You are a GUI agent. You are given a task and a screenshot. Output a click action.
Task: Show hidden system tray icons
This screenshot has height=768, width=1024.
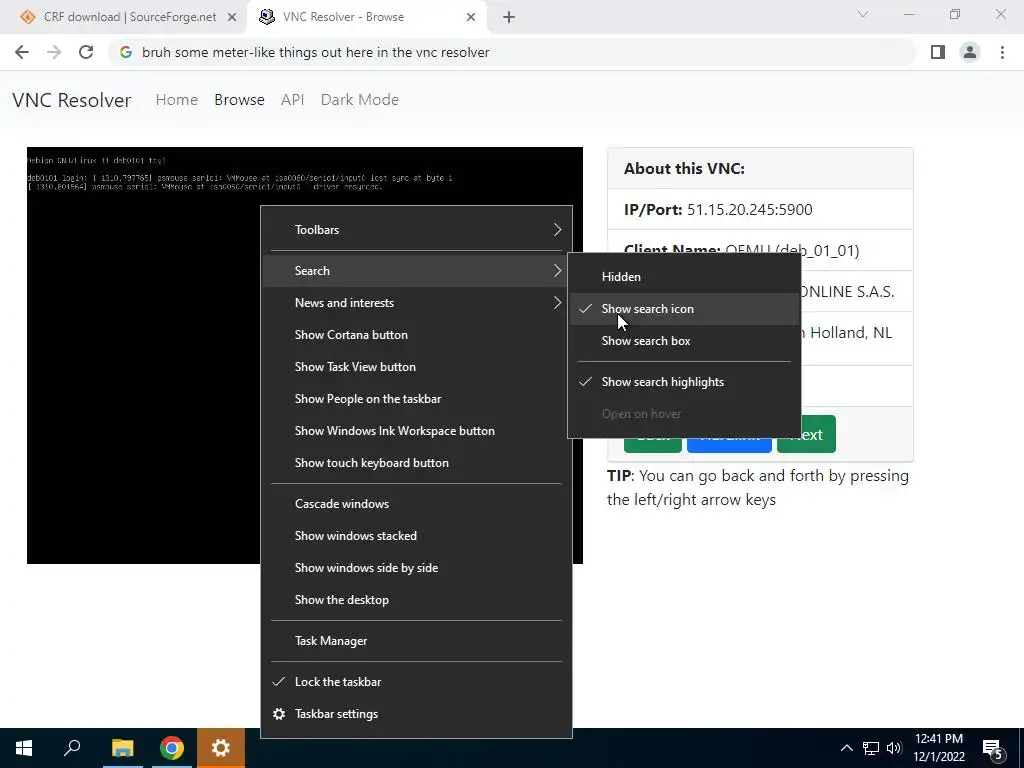point(846,748)
